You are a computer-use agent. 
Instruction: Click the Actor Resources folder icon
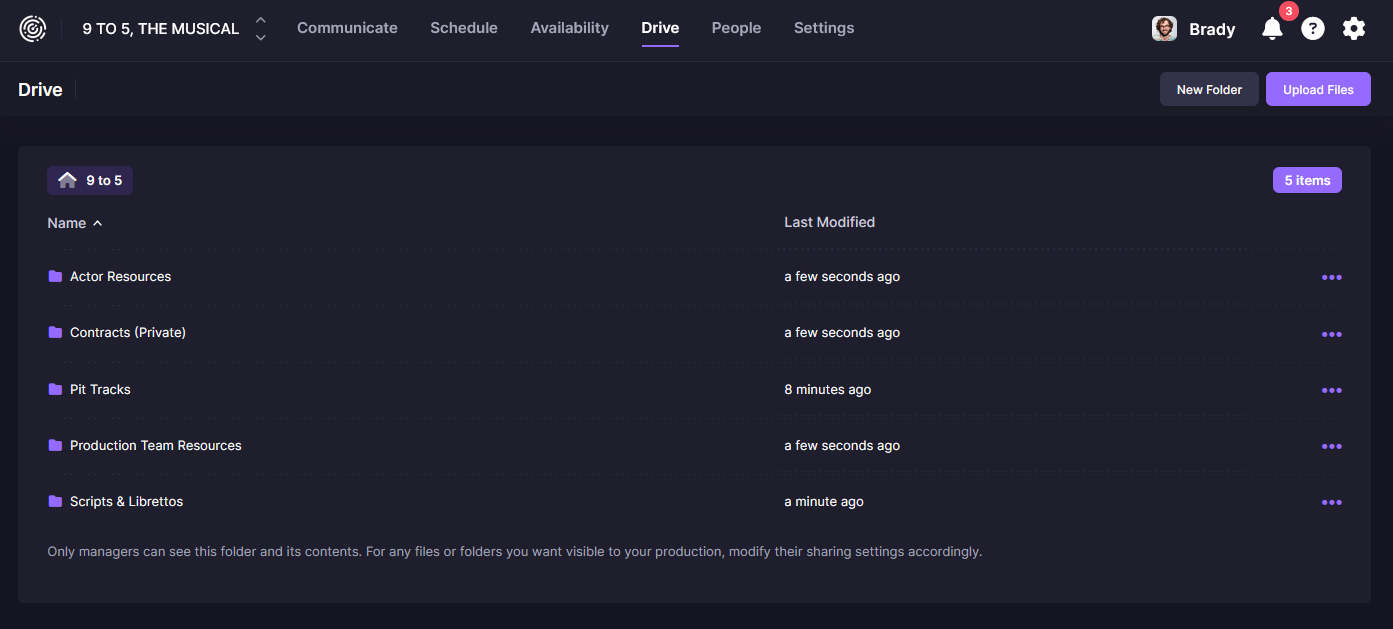coord(55,277)
